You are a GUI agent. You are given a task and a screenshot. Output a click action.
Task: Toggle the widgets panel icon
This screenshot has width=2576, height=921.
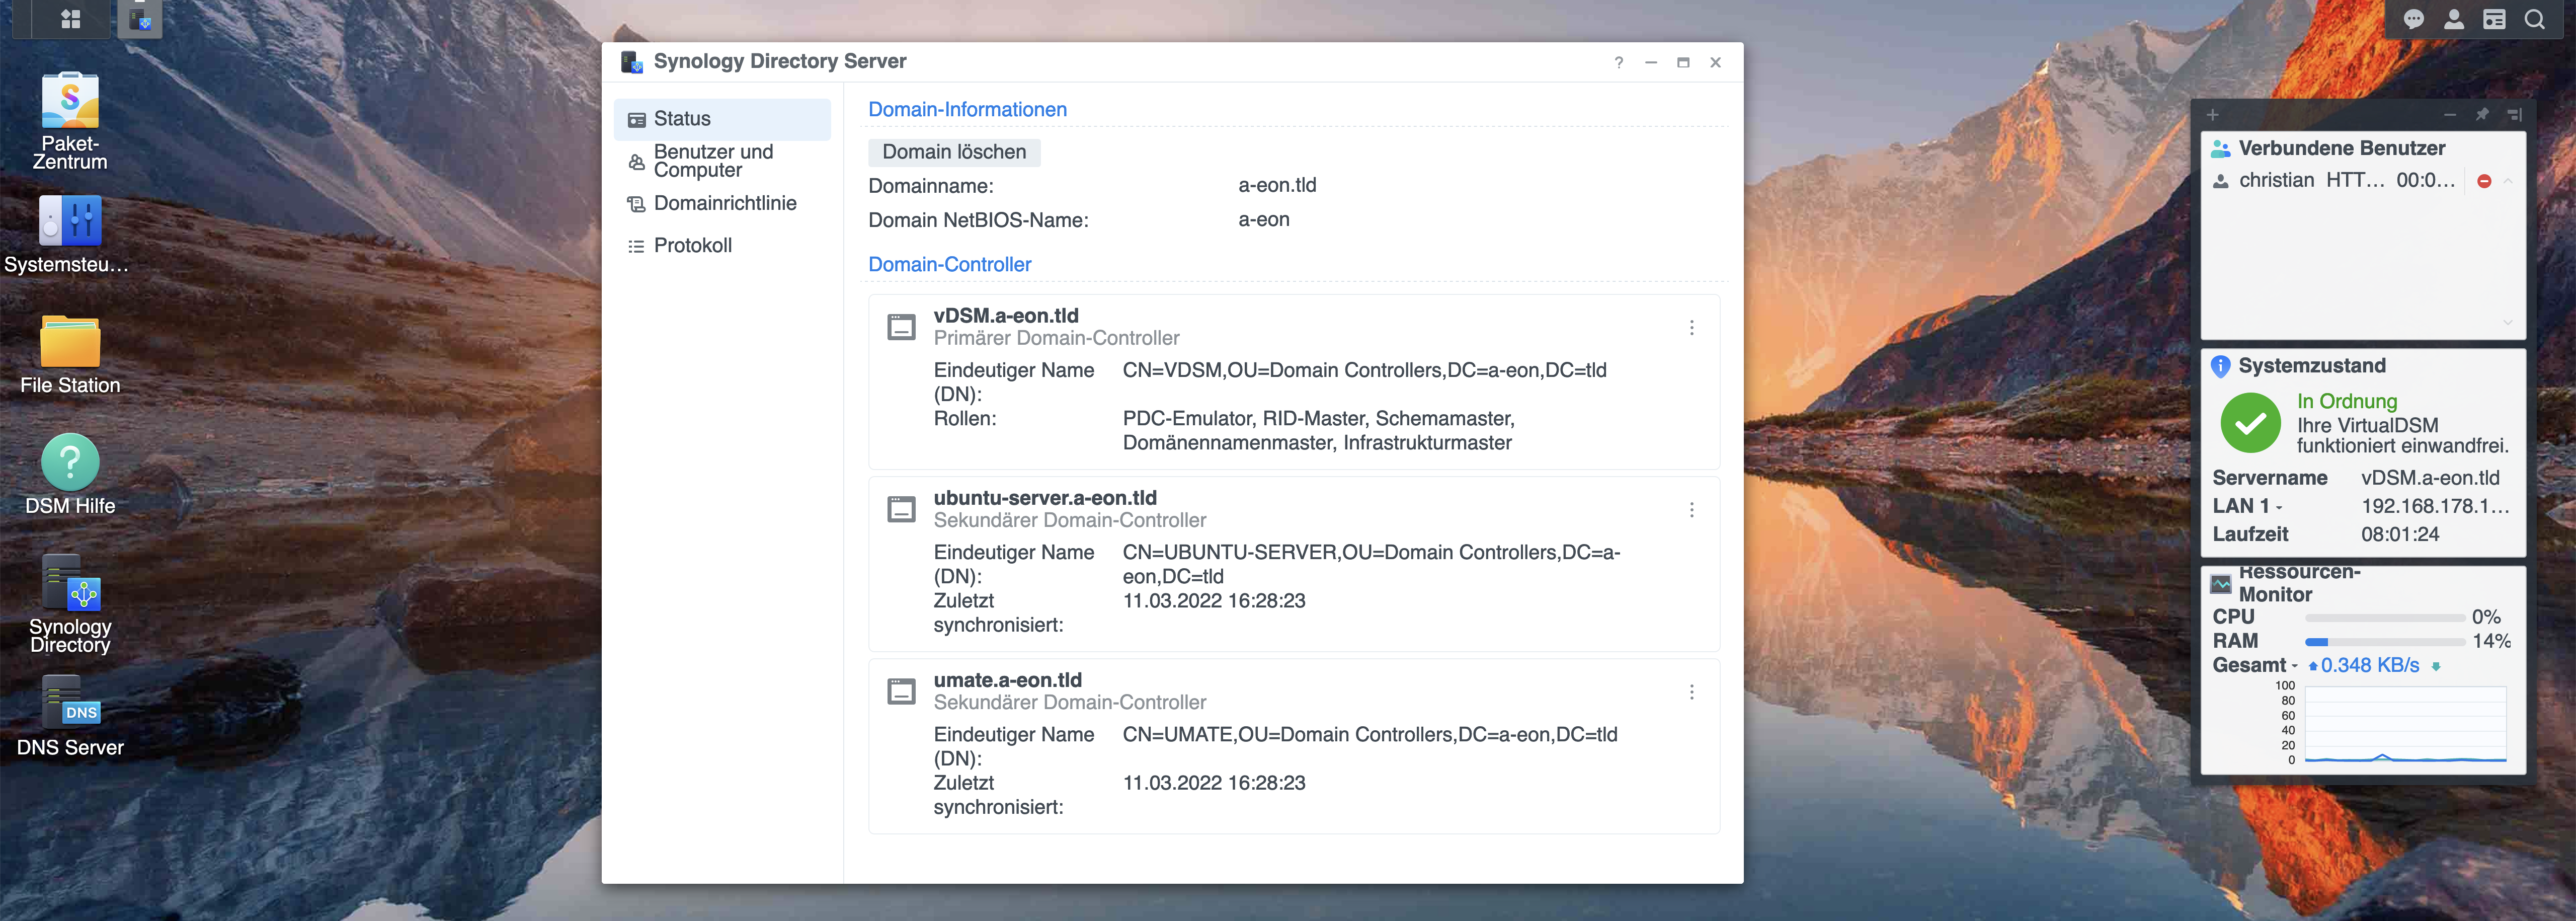pos(2494,19)
